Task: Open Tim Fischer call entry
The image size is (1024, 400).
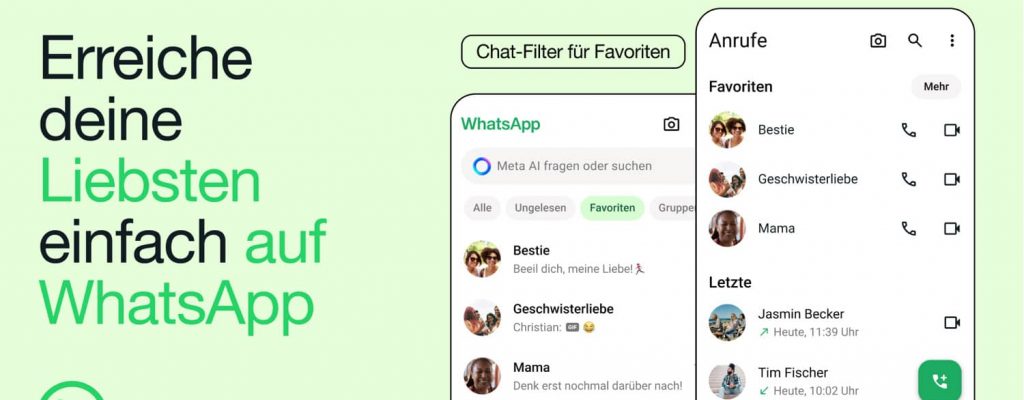Action: pos(810,381)
